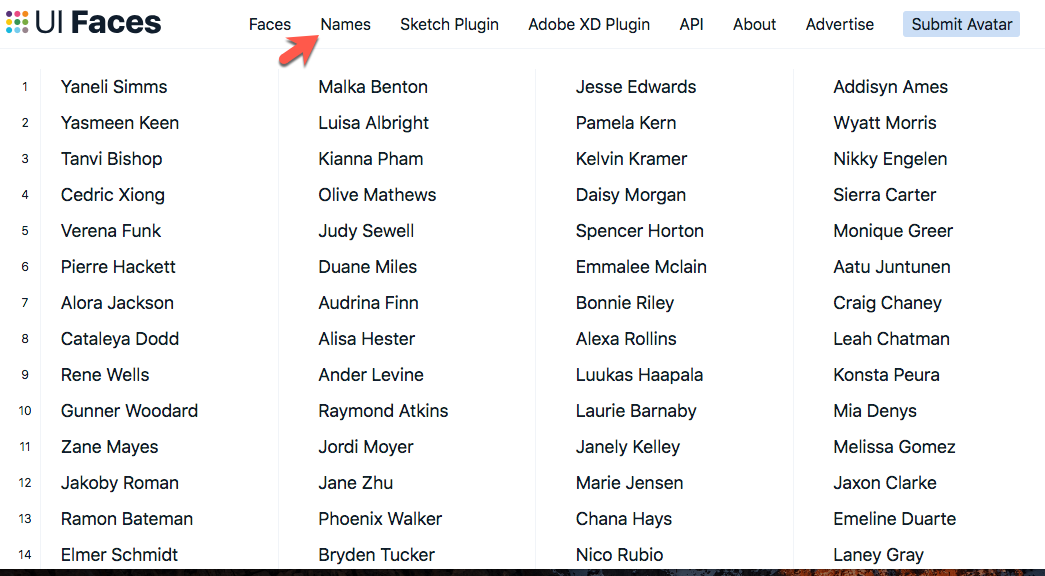Click the UI Faces wordmark text

click(98, 23)
